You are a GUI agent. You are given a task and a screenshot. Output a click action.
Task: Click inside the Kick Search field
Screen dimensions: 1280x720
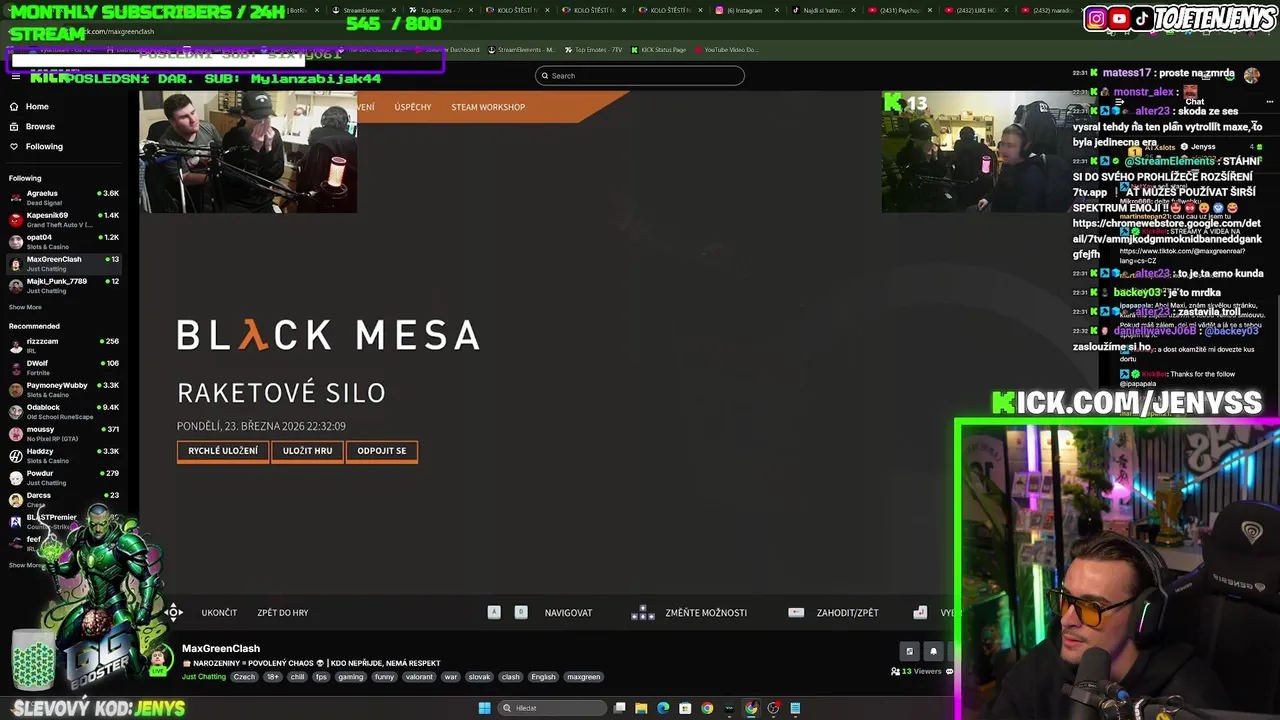[640, 76]
